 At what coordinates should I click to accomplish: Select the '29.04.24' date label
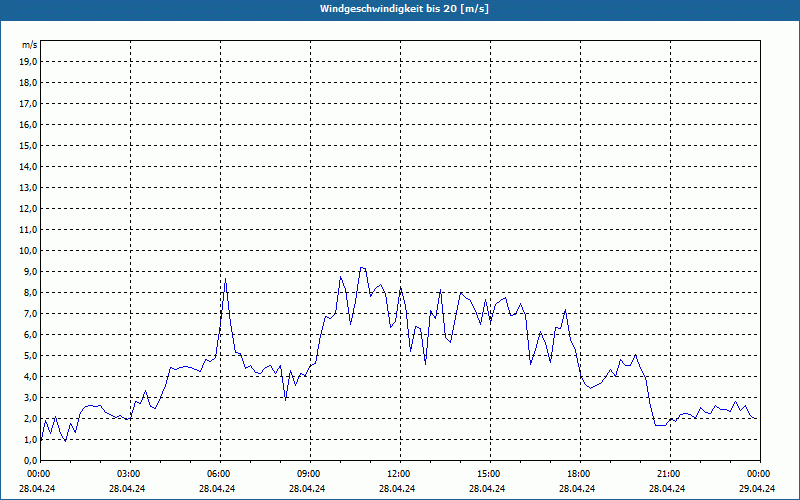point(757,488)
